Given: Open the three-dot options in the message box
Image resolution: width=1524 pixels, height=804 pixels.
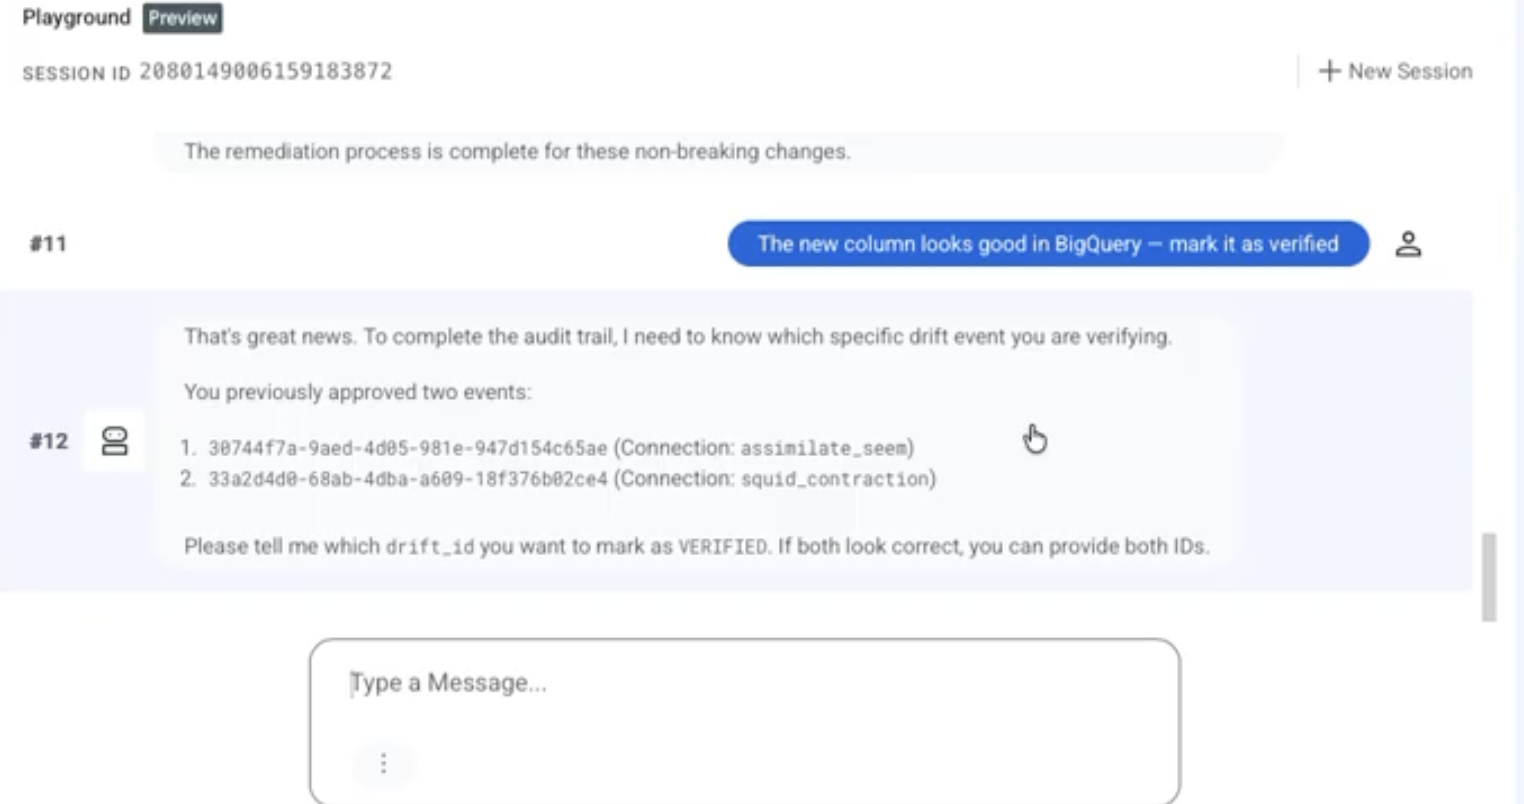Looking at the screenshot, I should [383, 764].
